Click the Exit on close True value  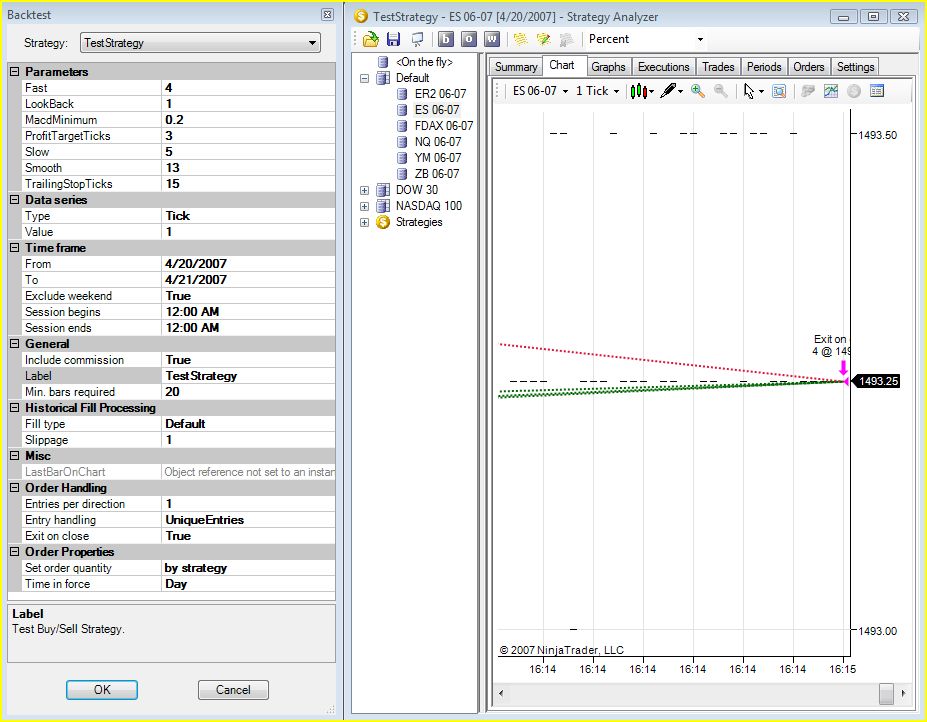point(248,536)
